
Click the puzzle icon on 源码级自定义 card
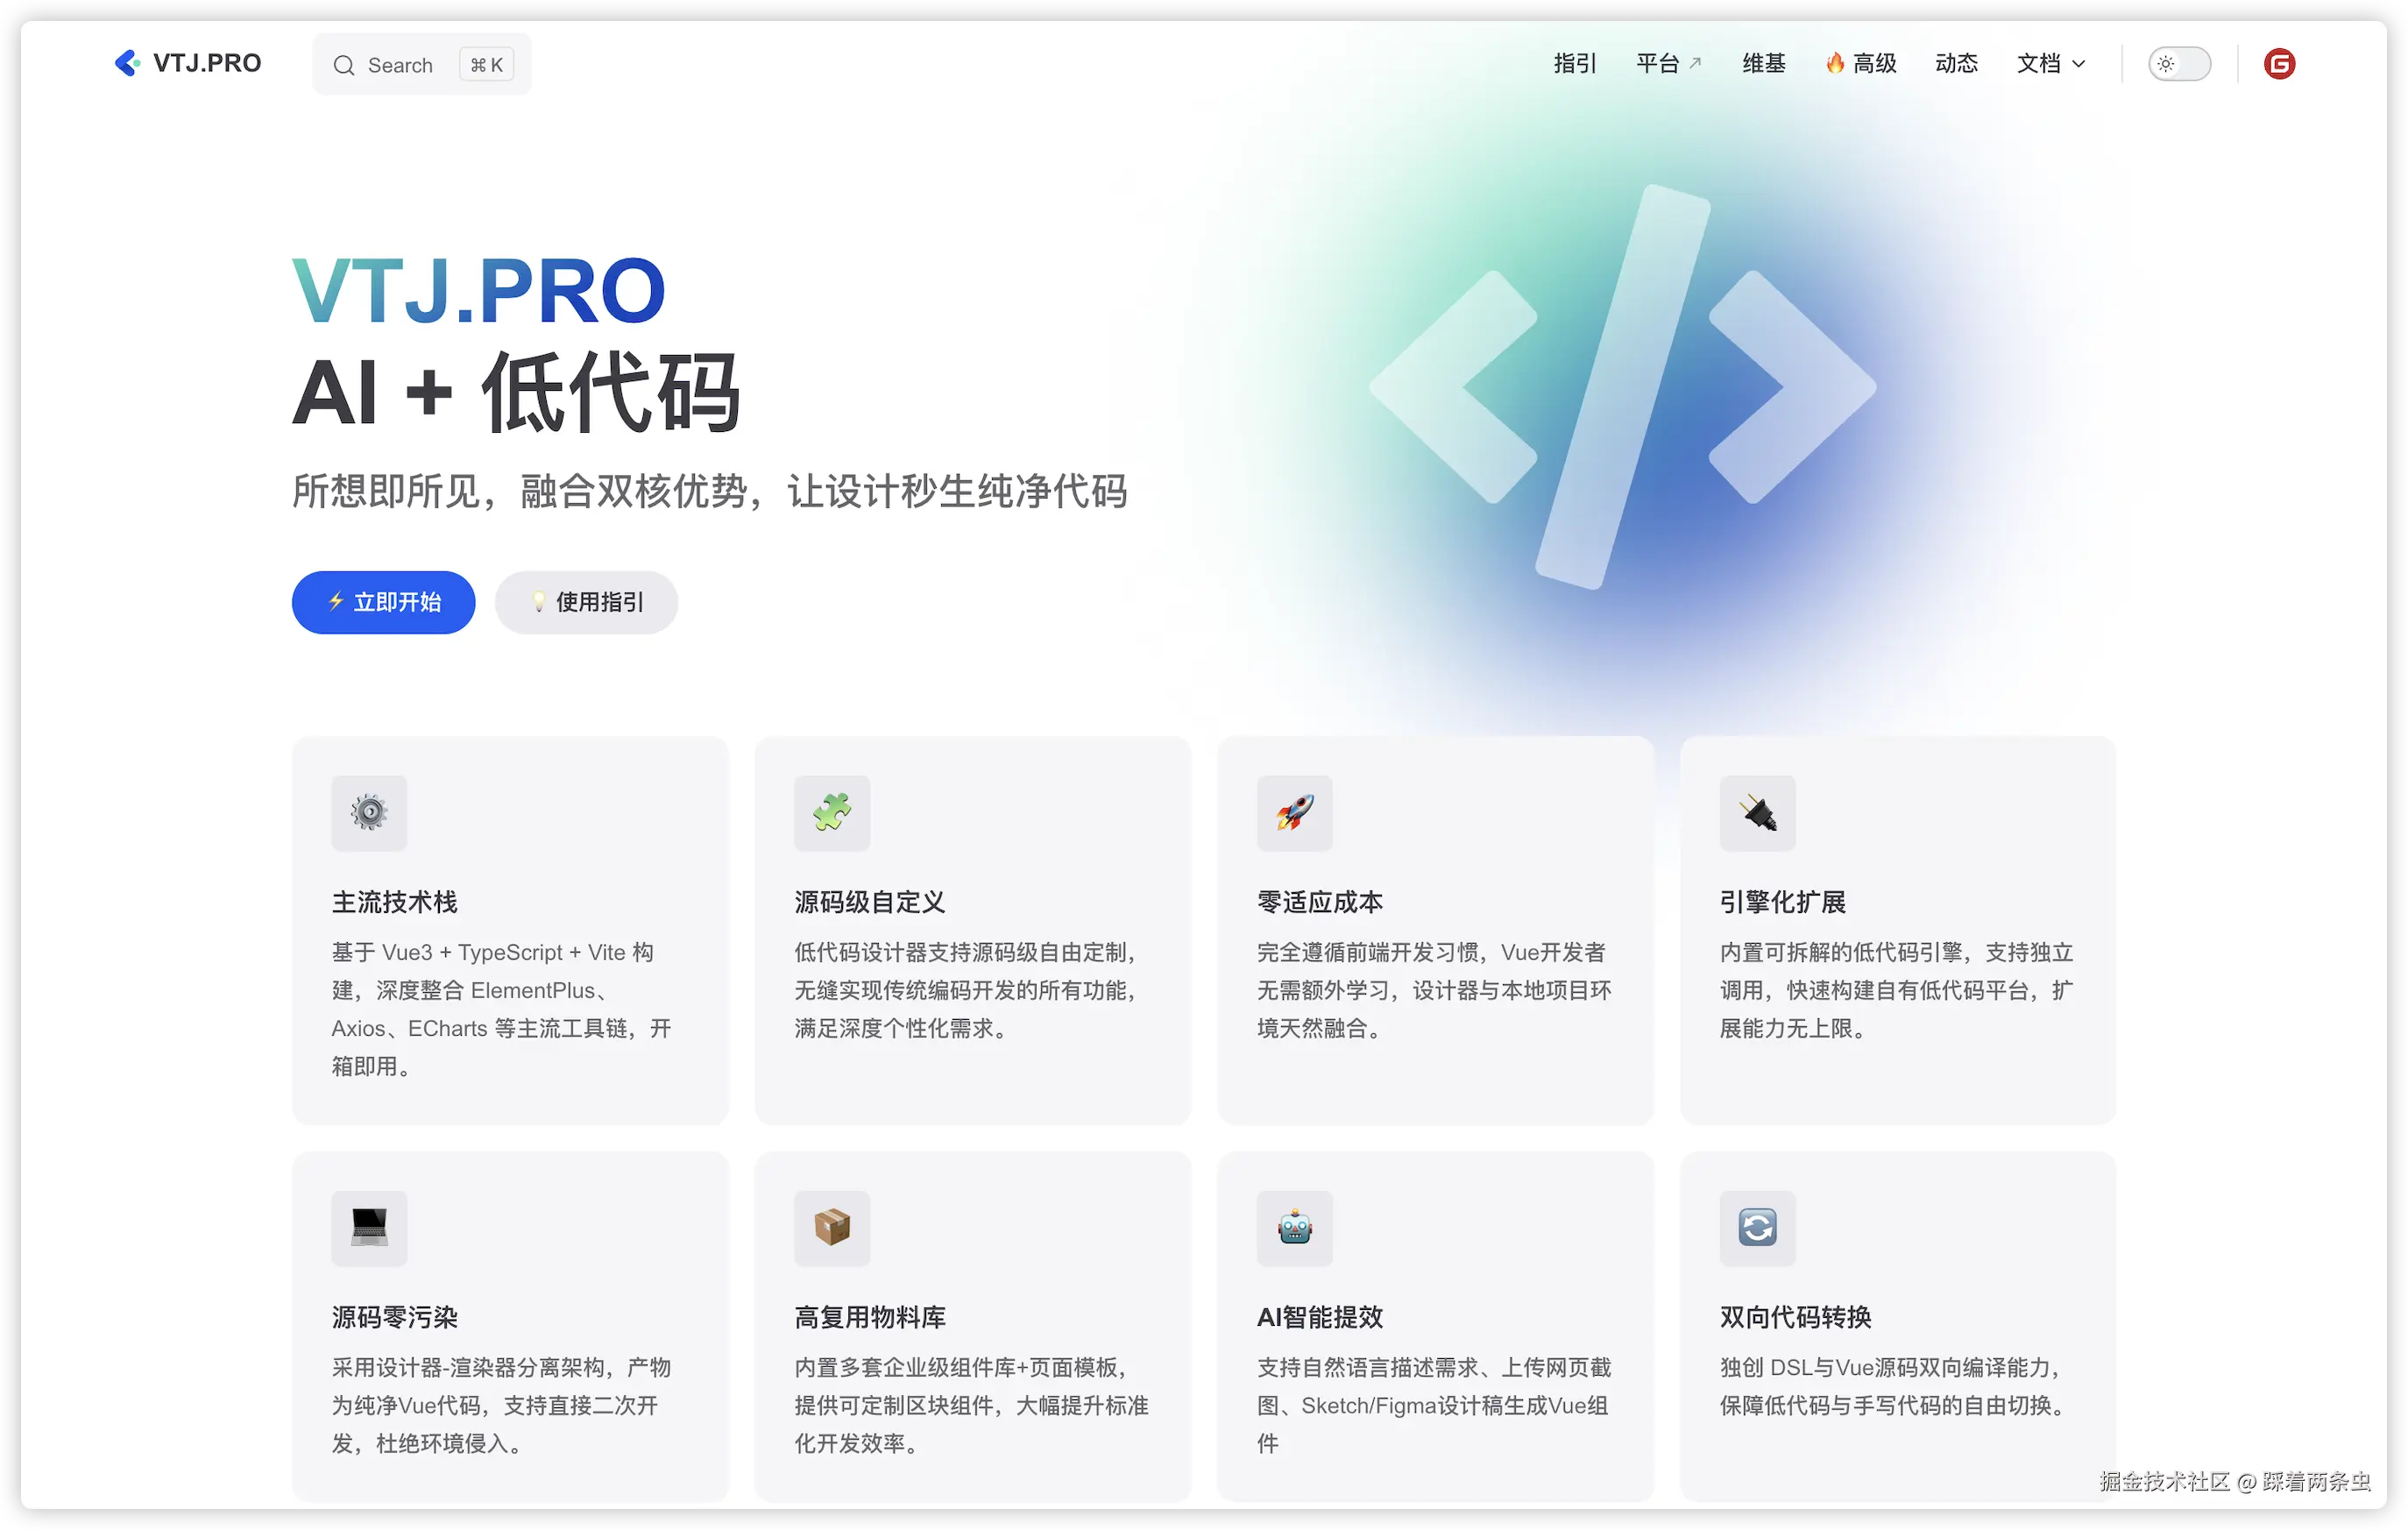832,813
